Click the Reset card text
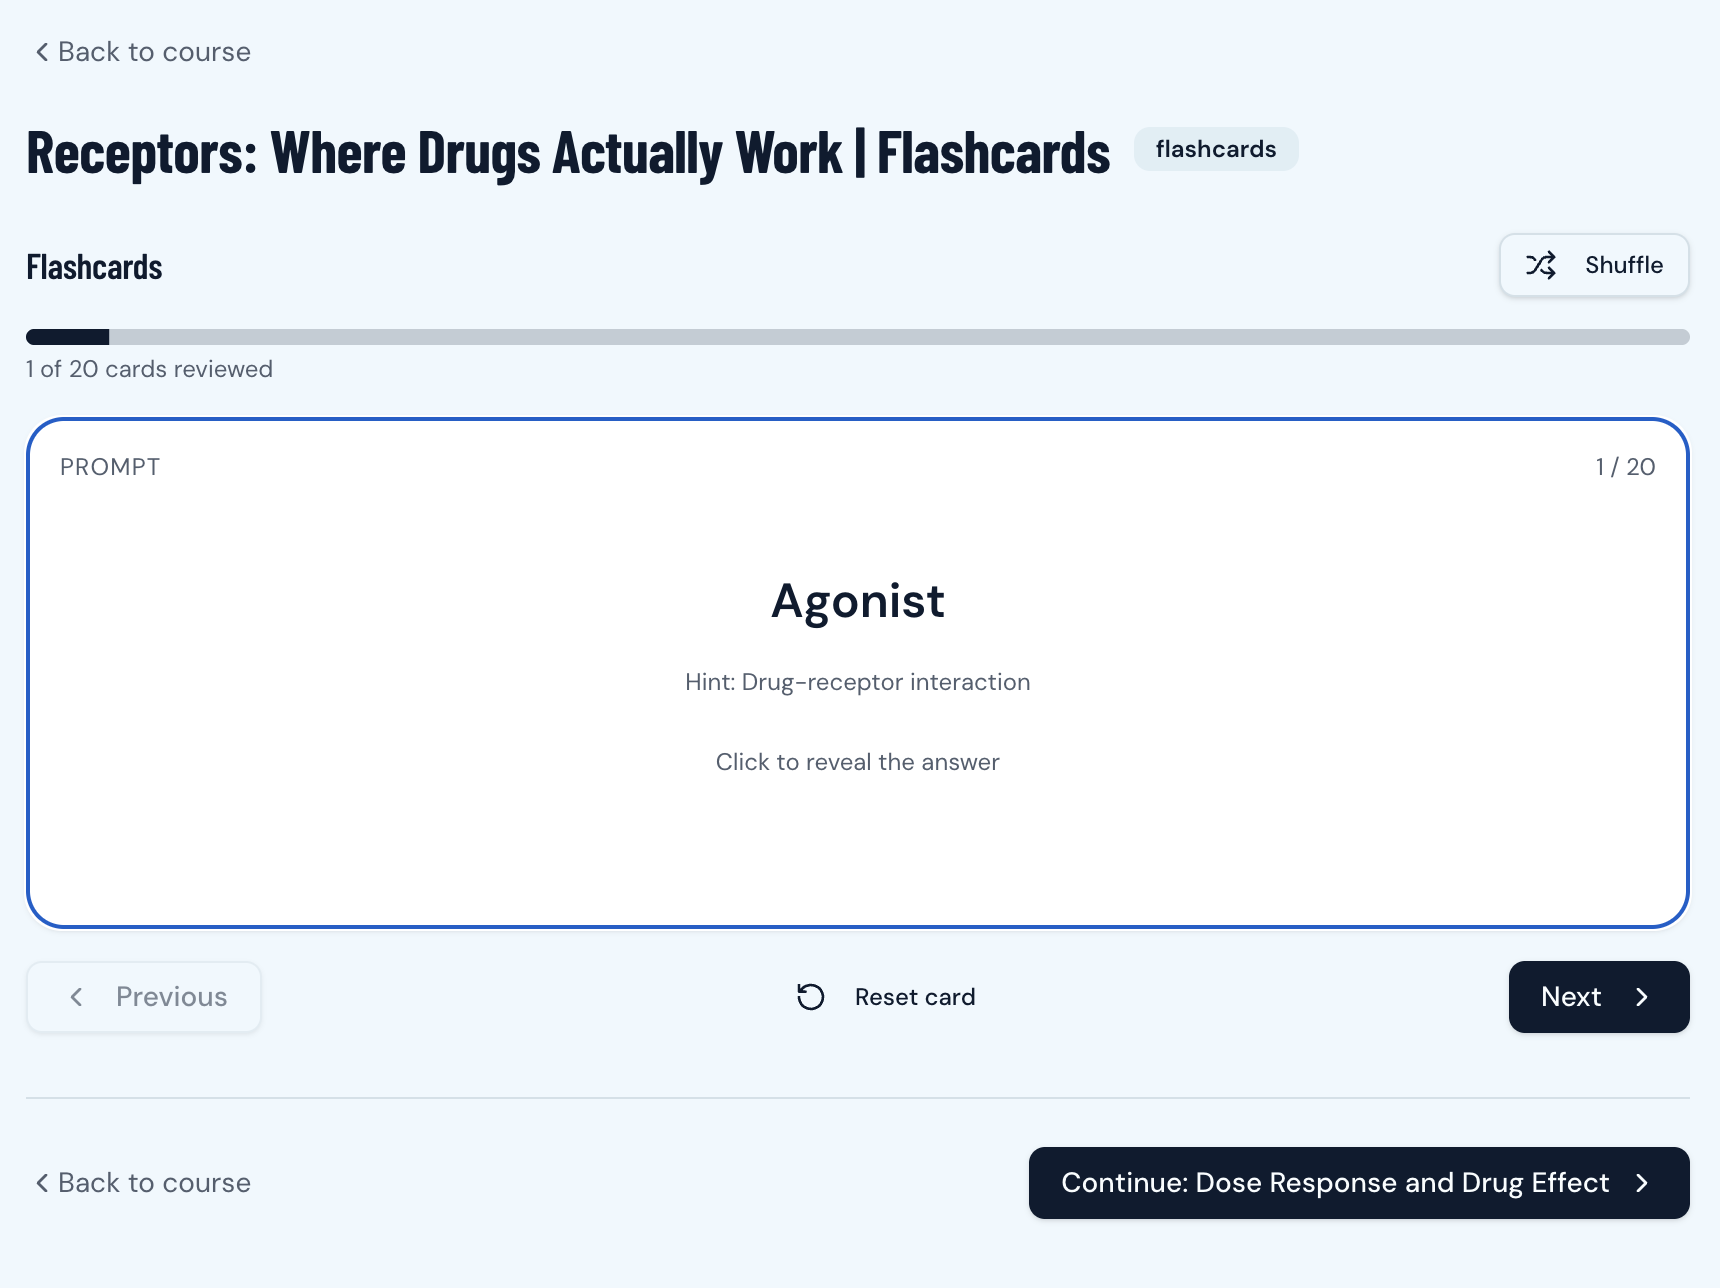This screenshot has width=1720, height=1288. point(915,997)
